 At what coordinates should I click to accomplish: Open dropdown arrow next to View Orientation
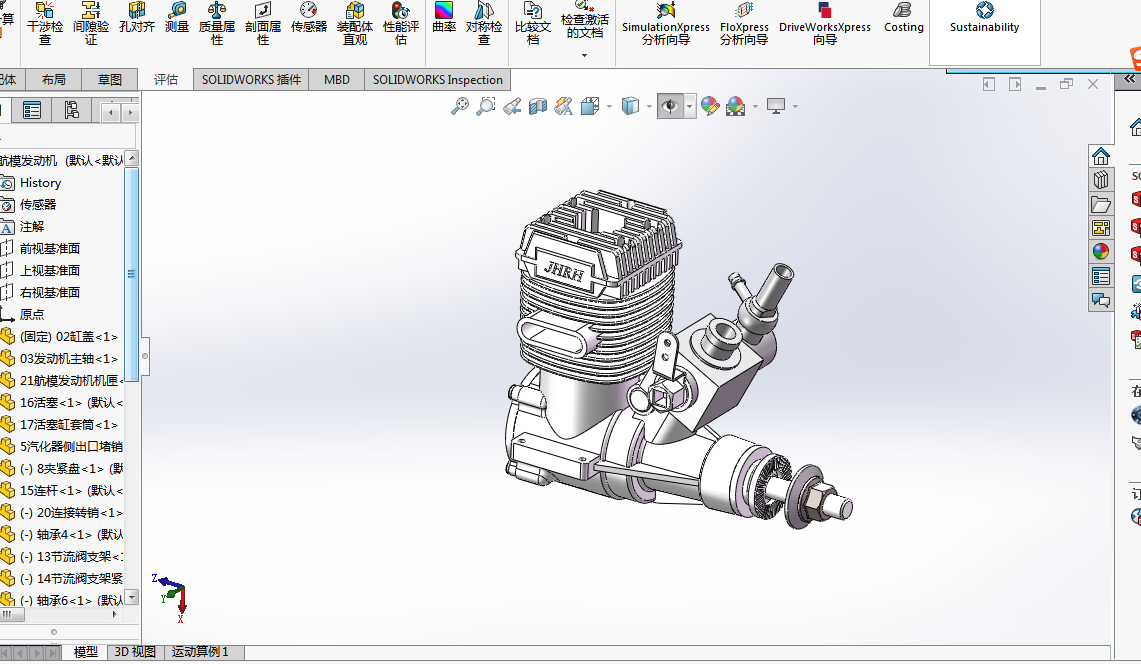pos(609,107)
